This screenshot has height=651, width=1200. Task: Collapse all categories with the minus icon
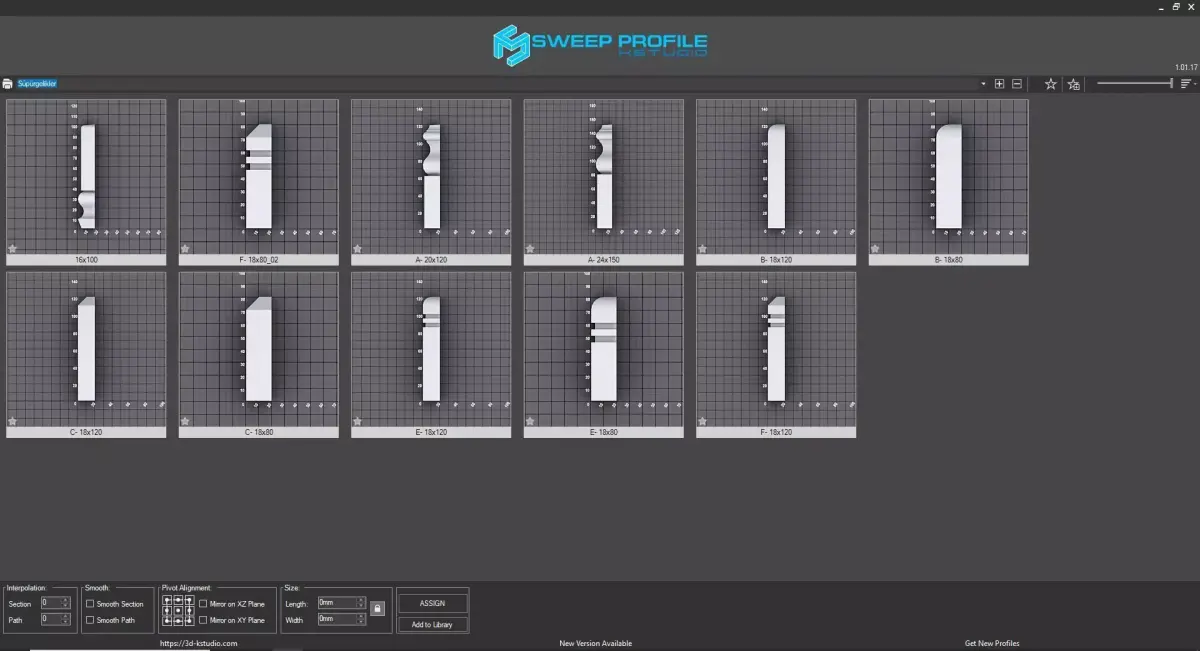pyautogui.click(x=1017, y=84)
